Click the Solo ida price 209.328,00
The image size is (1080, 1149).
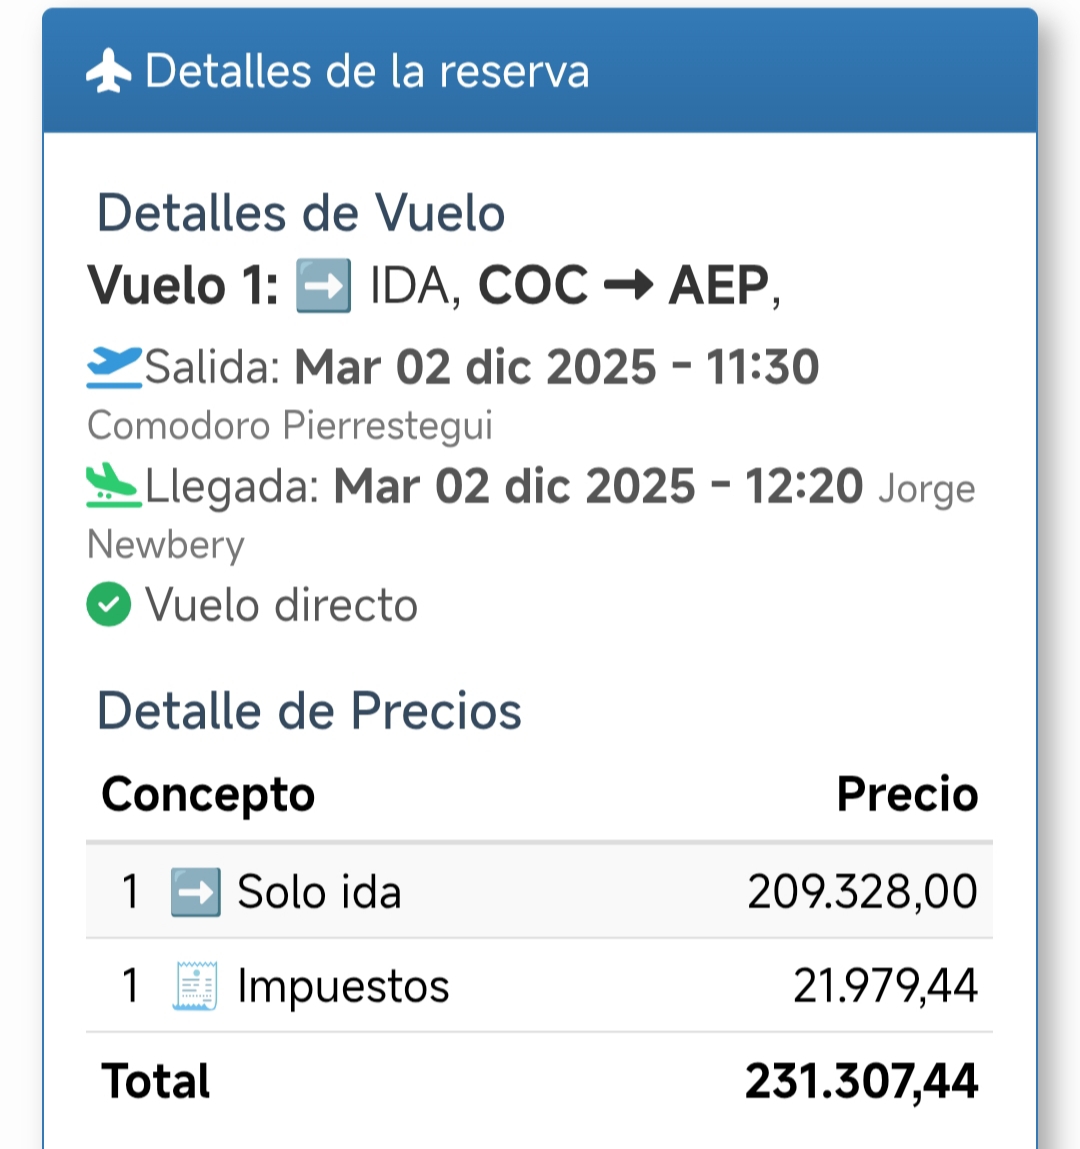[862, 892]
